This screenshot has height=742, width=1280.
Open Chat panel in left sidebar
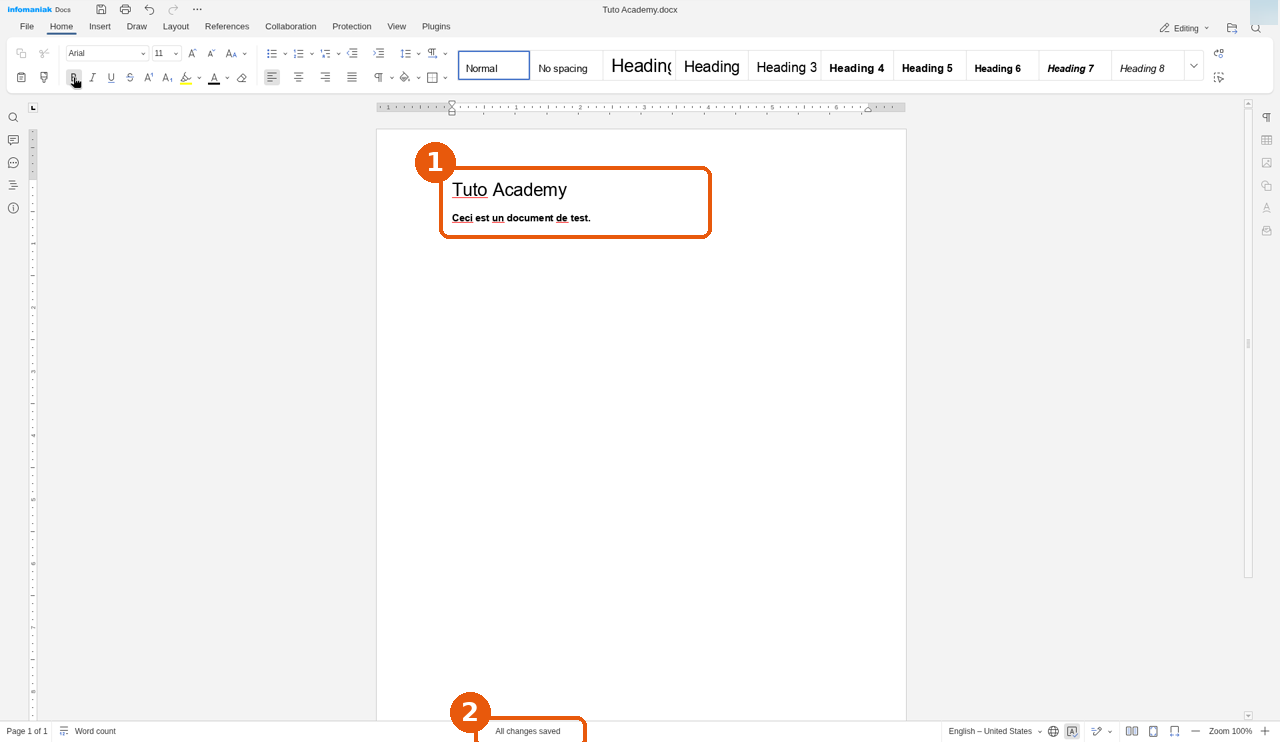pos(13,163)
